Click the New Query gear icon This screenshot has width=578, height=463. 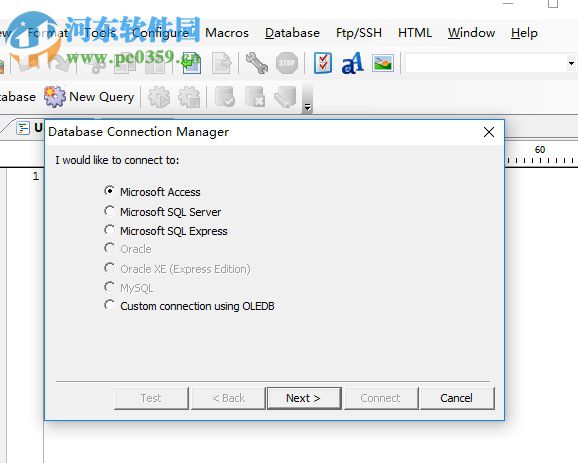(55, 97)
